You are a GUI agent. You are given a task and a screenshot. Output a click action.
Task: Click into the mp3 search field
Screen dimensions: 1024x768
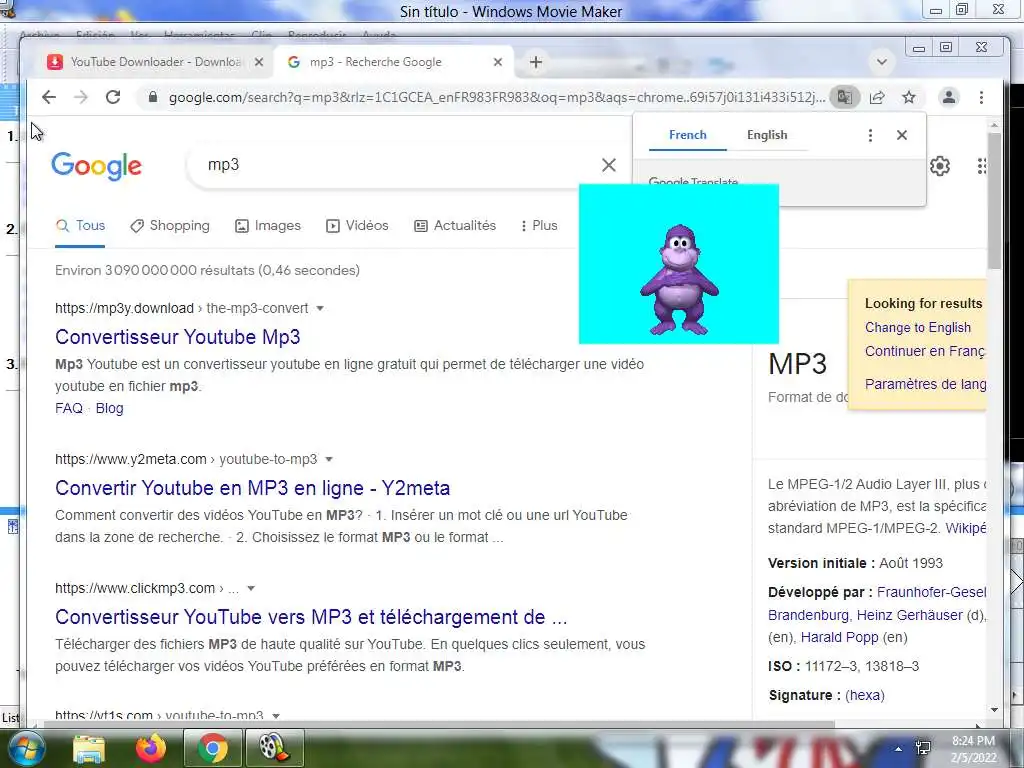coord(398,165)
